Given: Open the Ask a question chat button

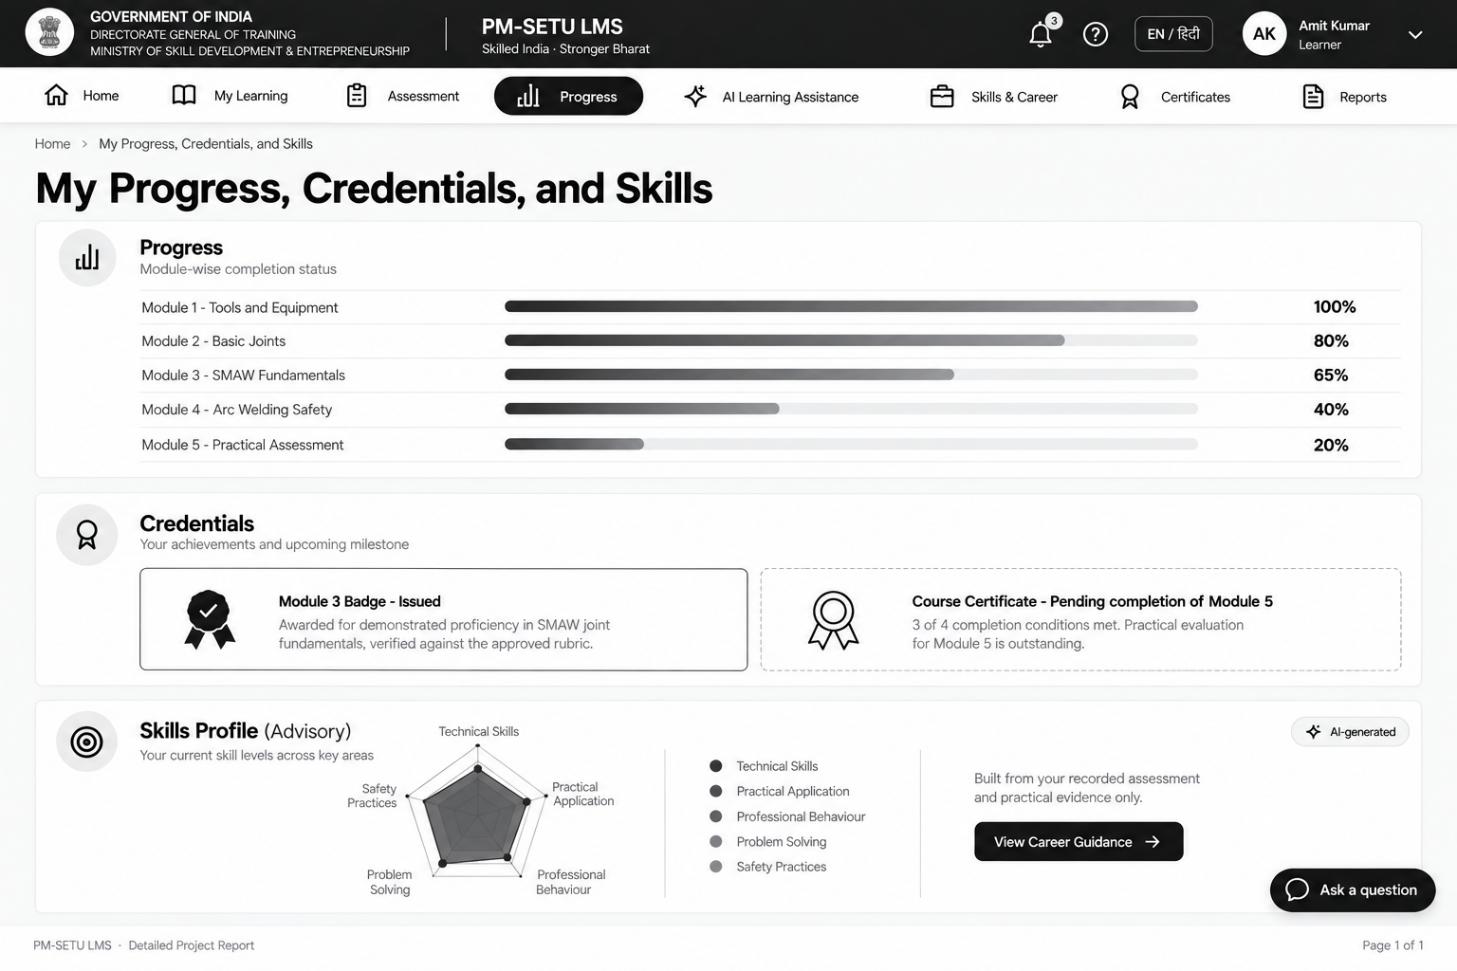Looking at the screenshot, I should click(x=1352, y=890).
